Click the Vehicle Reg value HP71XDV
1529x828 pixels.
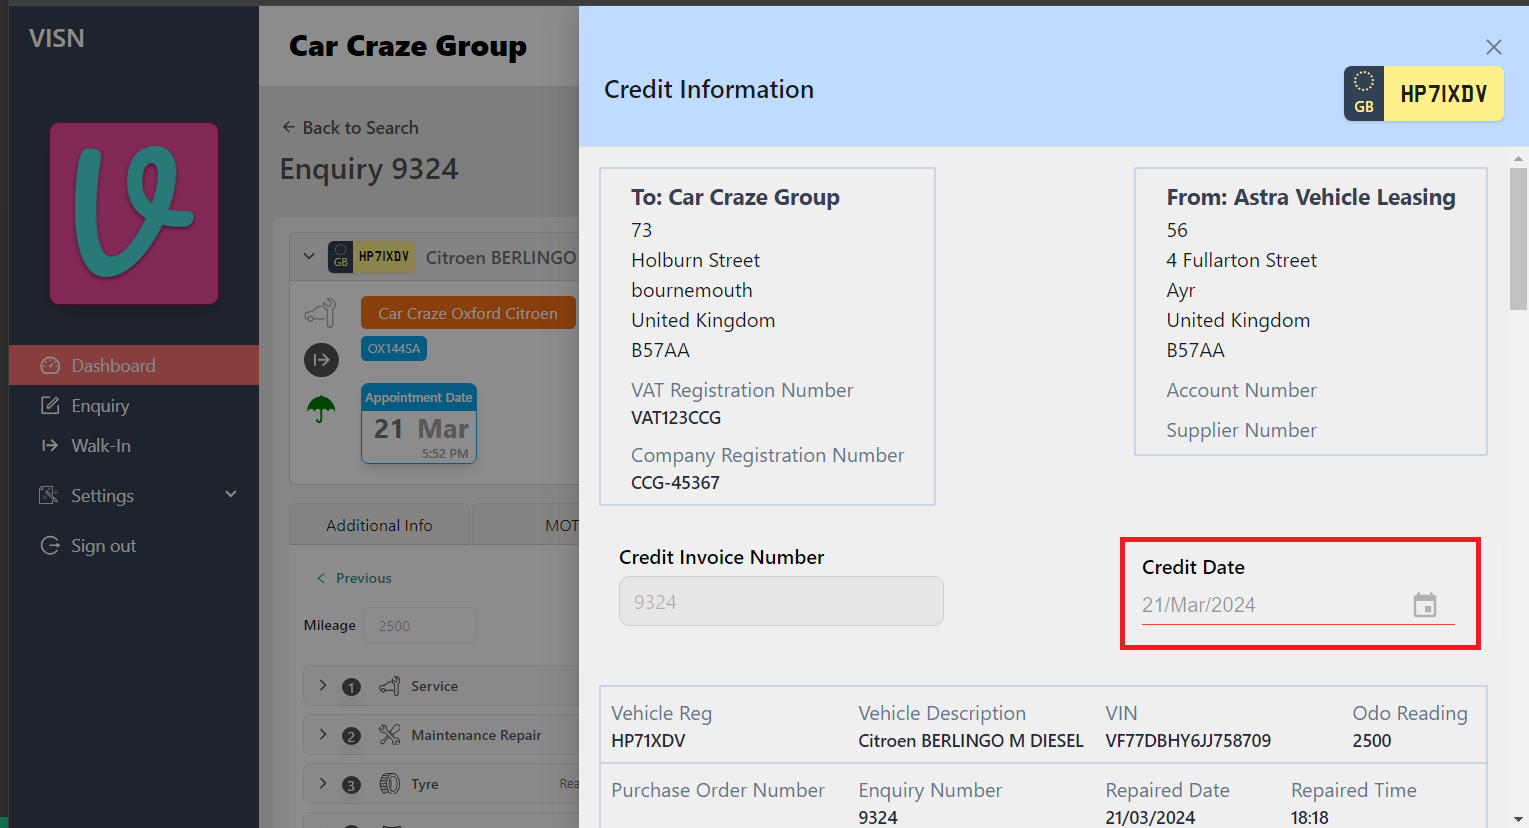[648, 741]
